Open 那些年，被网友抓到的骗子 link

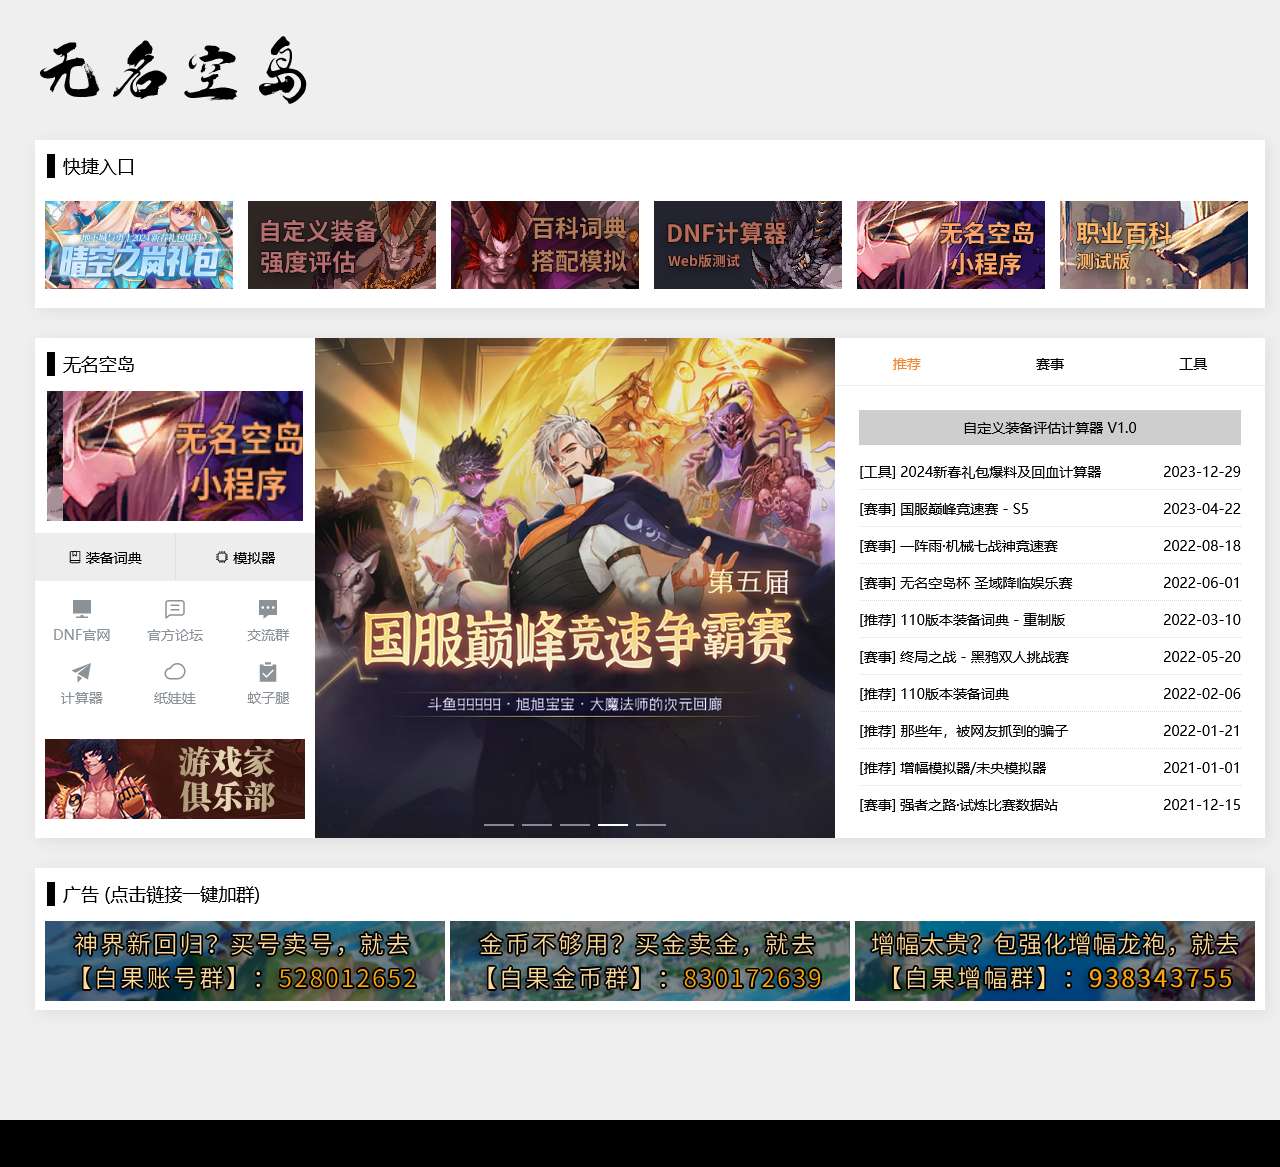(x=964, y=731)
